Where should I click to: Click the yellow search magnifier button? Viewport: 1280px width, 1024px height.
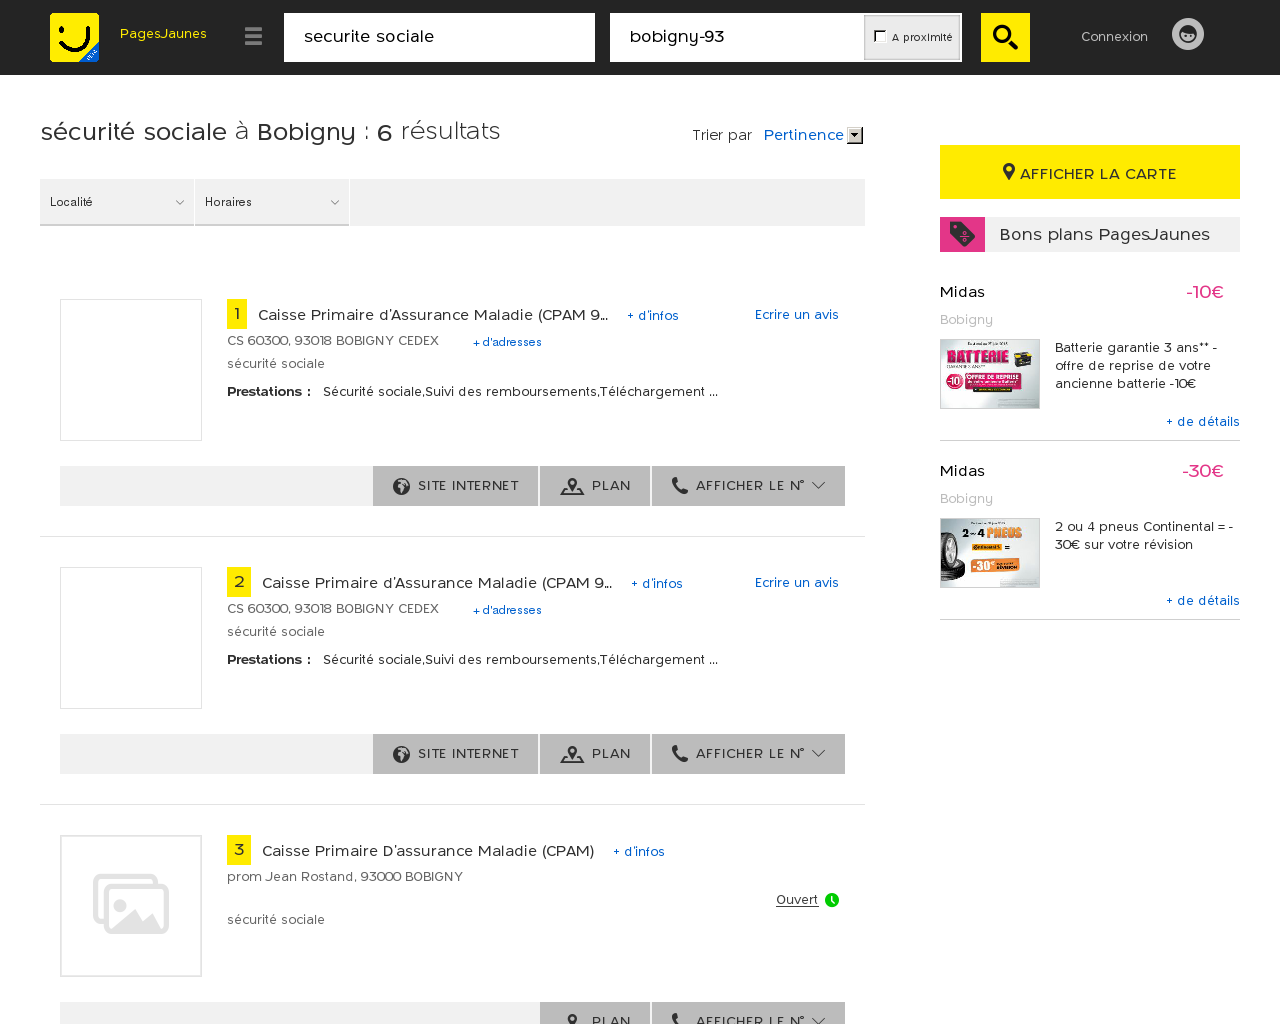coord(1005,37)
